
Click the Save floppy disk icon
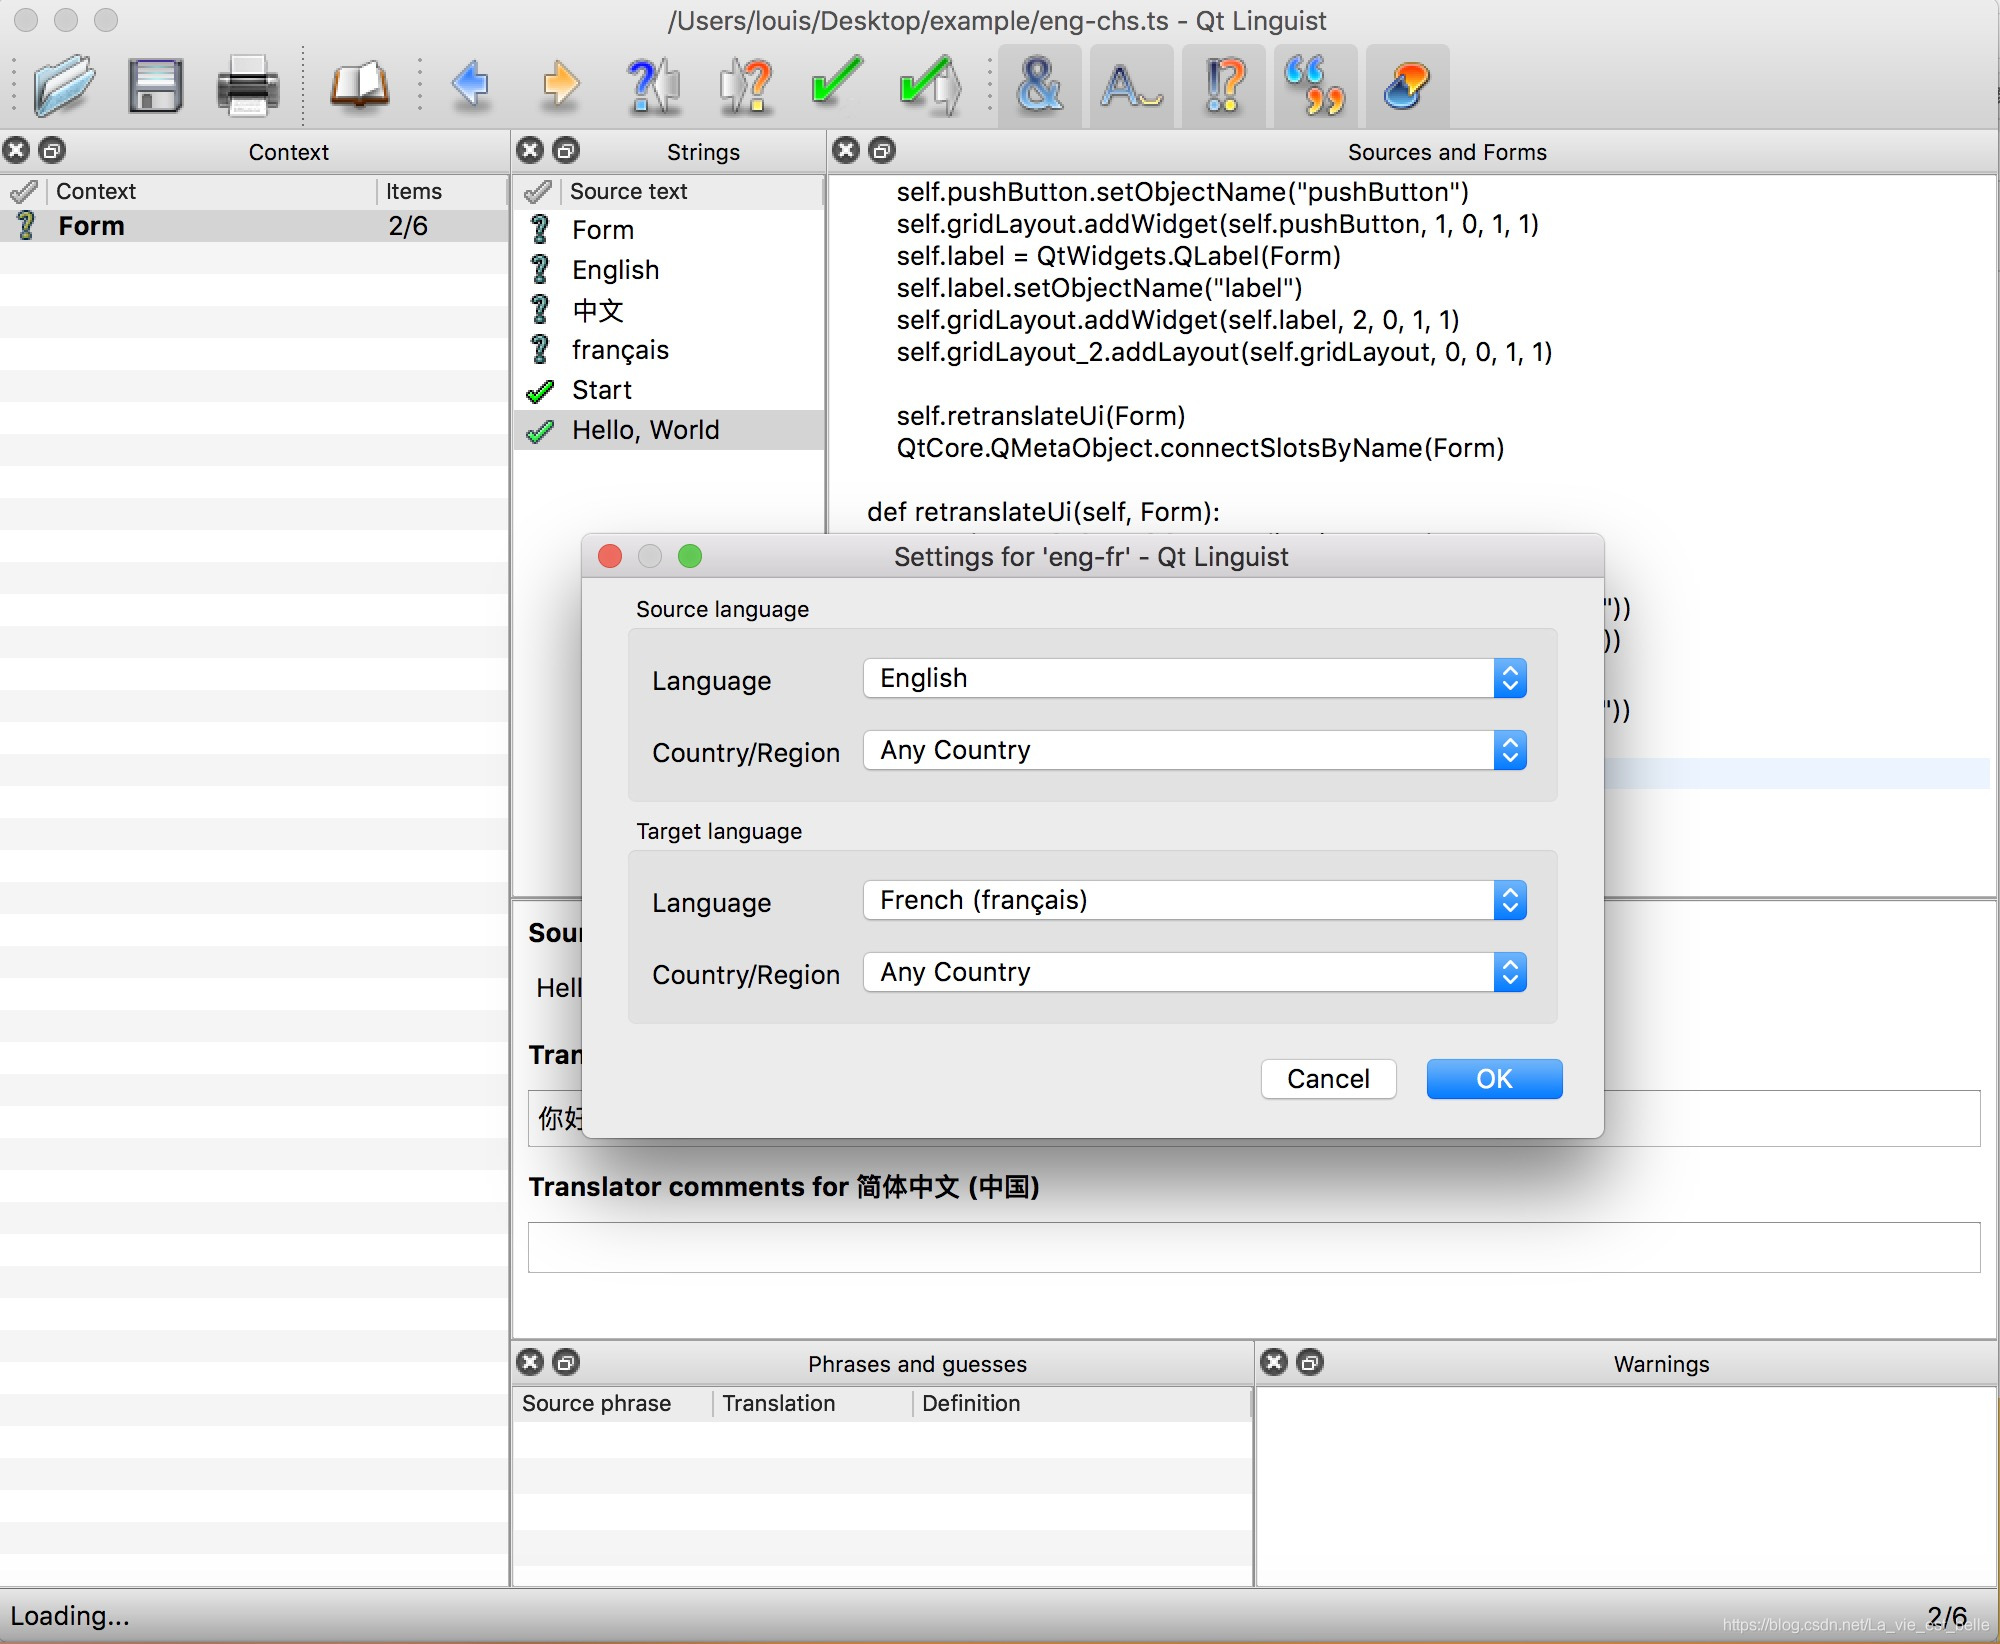coord(155,86)
